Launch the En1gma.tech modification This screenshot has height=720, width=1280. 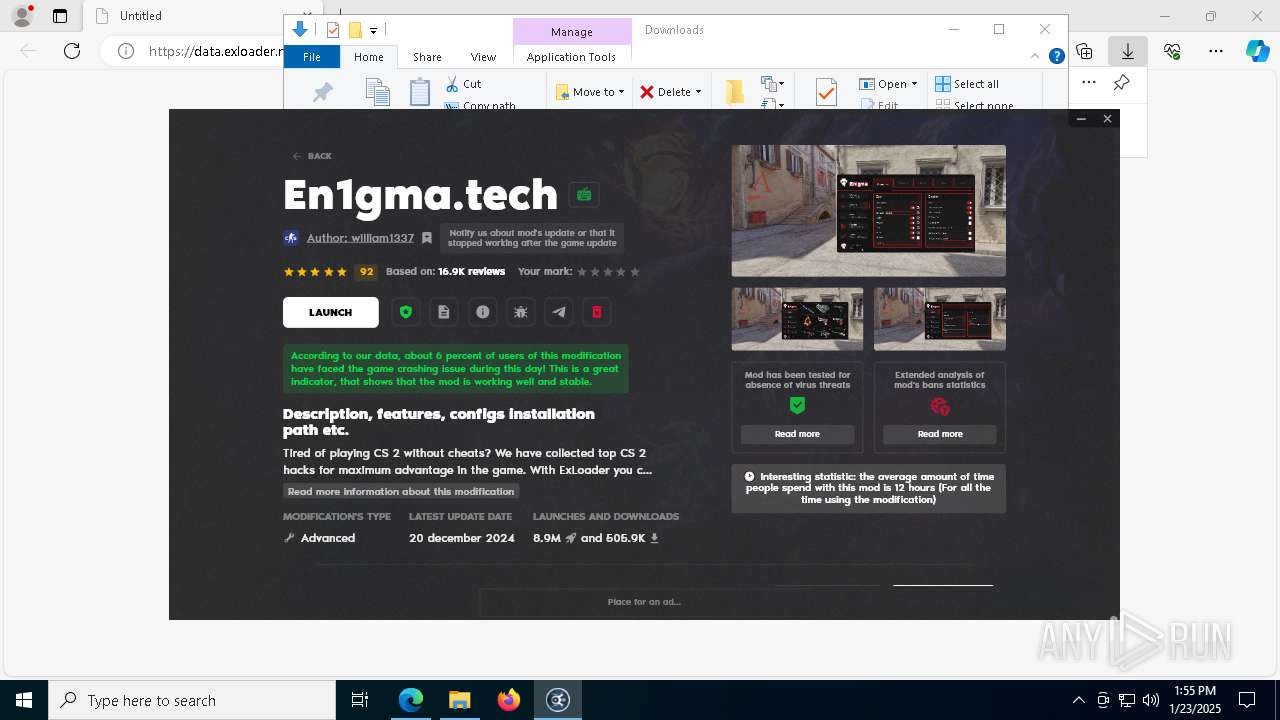coord(331,312)
